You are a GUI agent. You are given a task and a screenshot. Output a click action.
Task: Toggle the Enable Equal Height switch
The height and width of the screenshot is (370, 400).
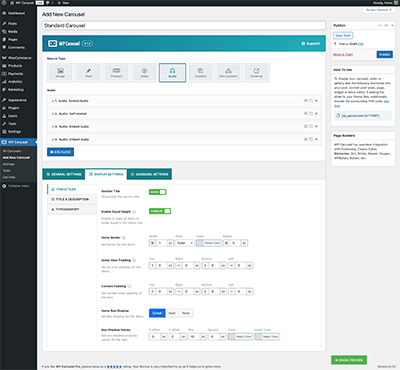tap(160, 211)
